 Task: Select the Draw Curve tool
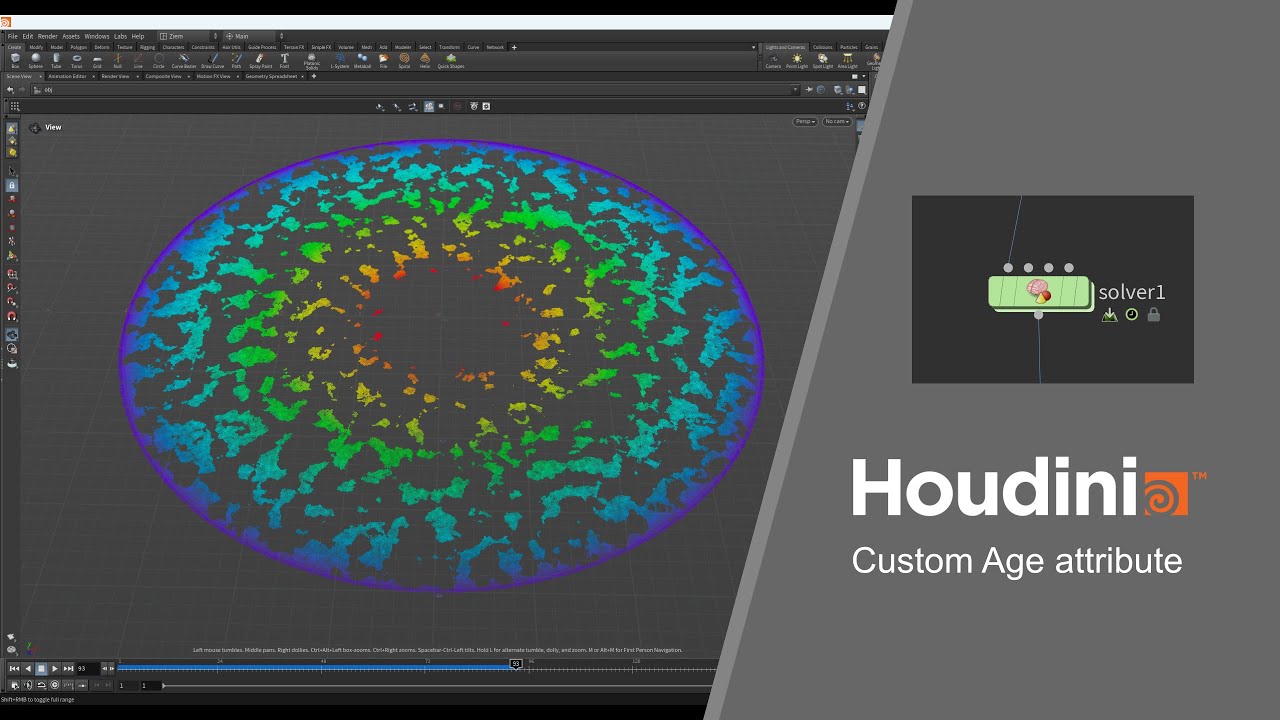tap(212, 61)
